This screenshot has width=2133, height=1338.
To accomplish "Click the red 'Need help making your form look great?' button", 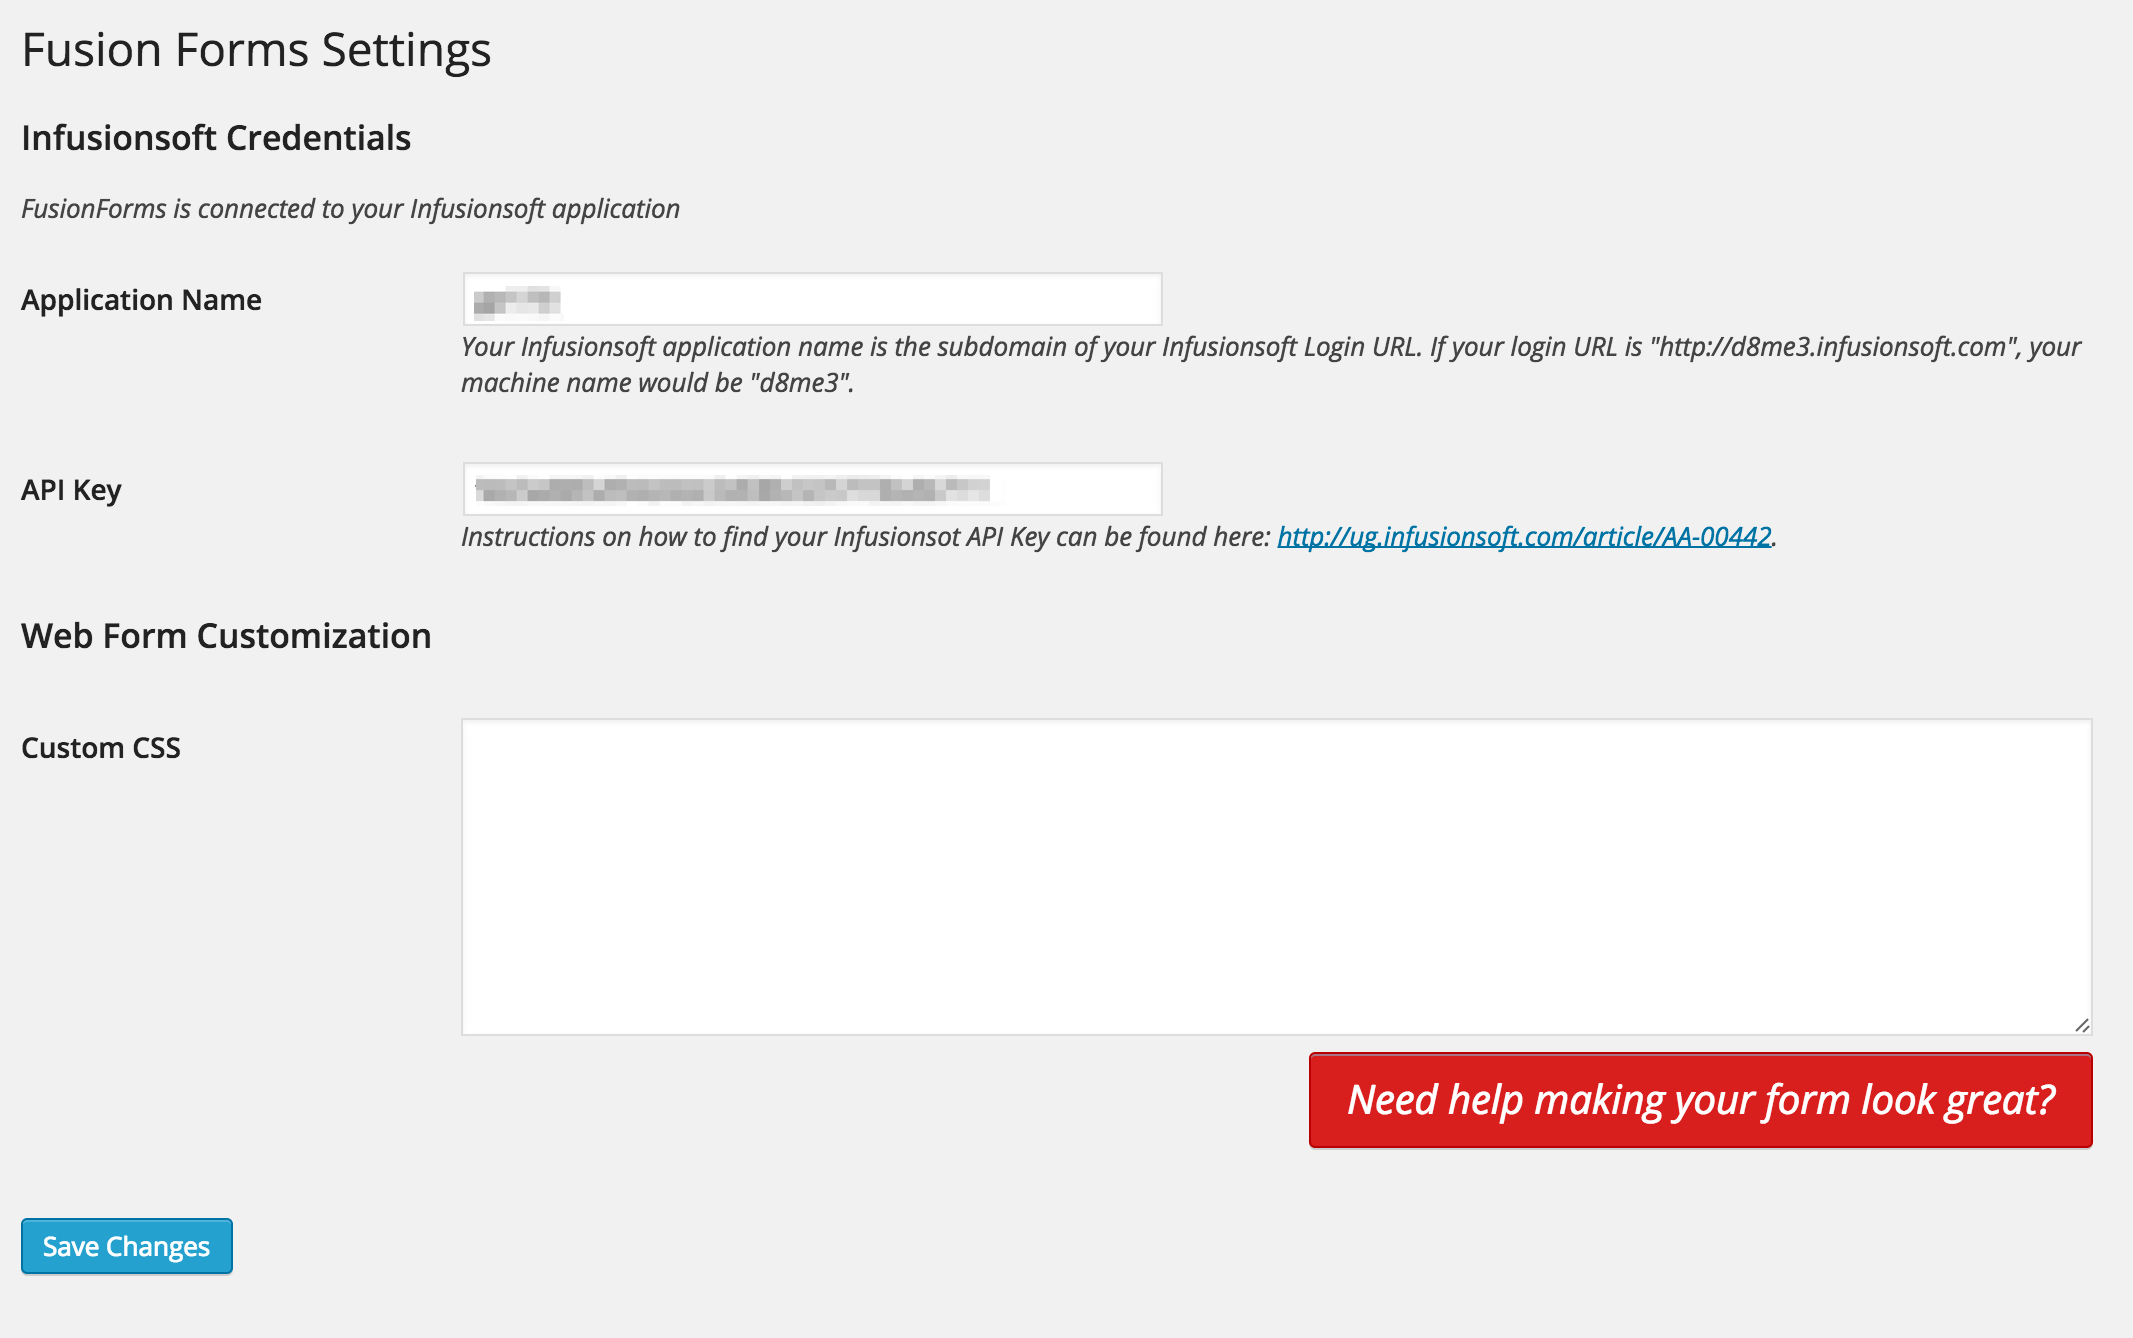I will point(1700,1100).
